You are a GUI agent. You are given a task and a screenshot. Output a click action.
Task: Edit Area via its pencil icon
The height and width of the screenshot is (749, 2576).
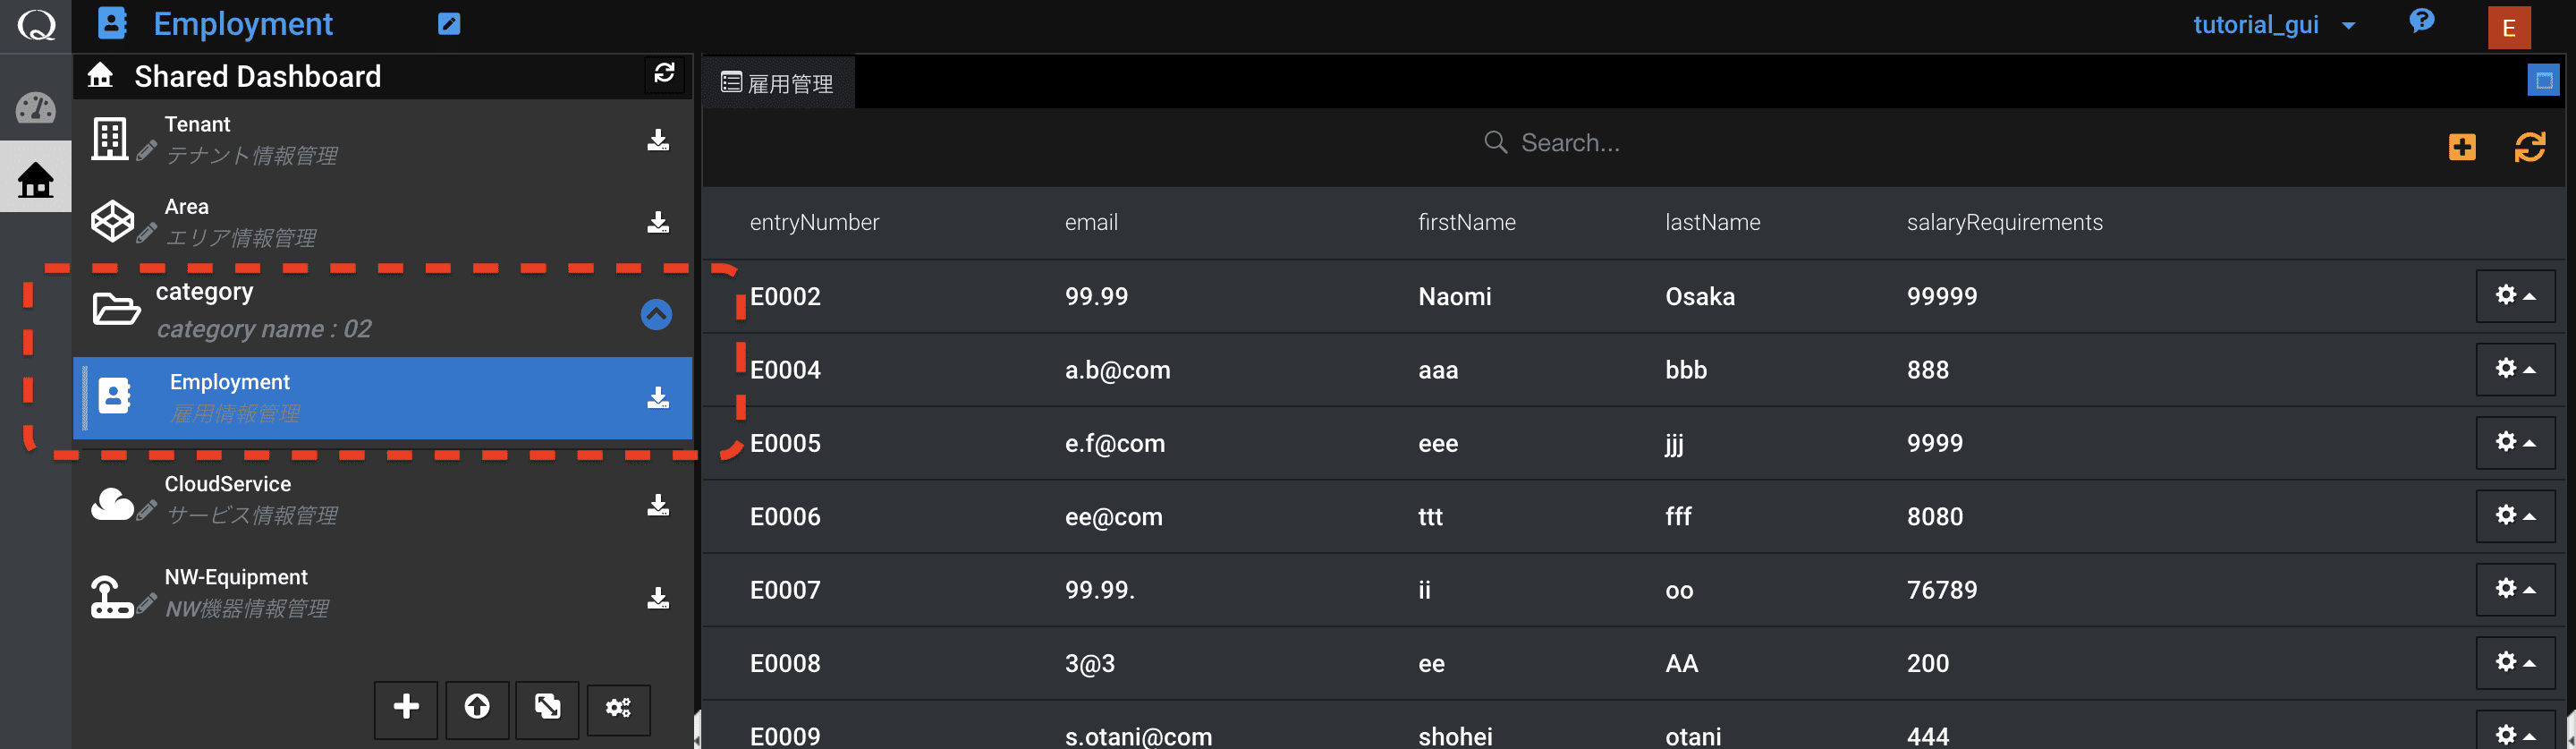click(x=147, y=233)
